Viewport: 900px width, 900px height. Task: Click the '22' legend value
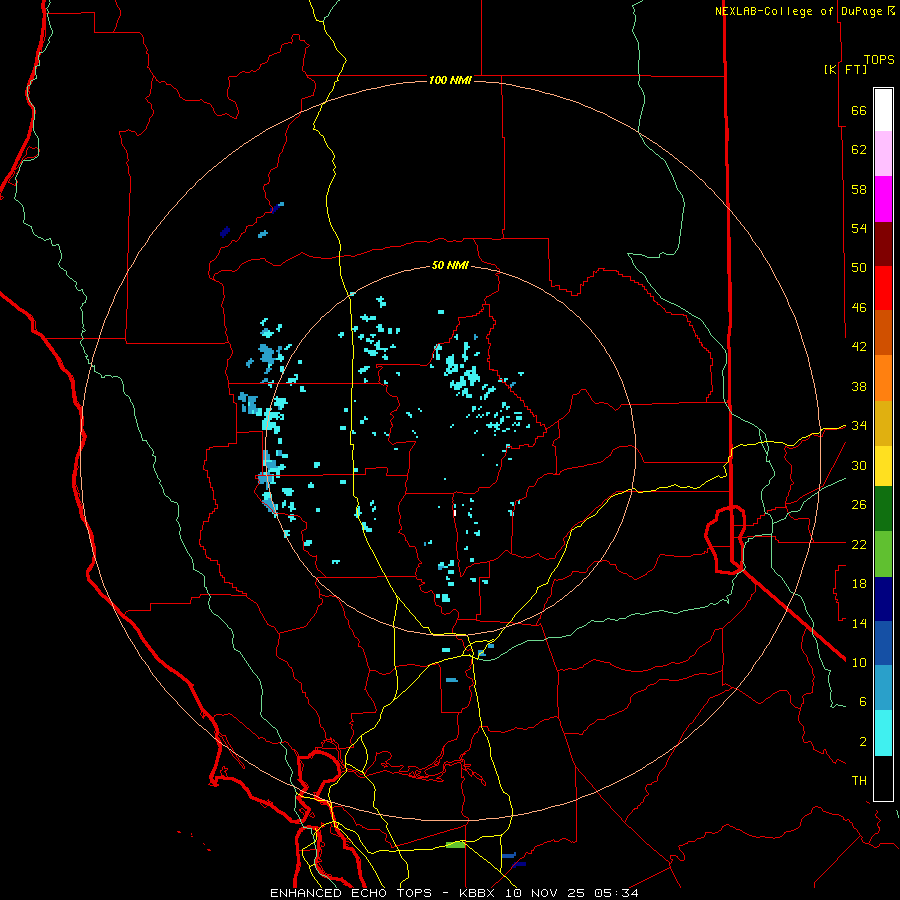click(859, 544)
